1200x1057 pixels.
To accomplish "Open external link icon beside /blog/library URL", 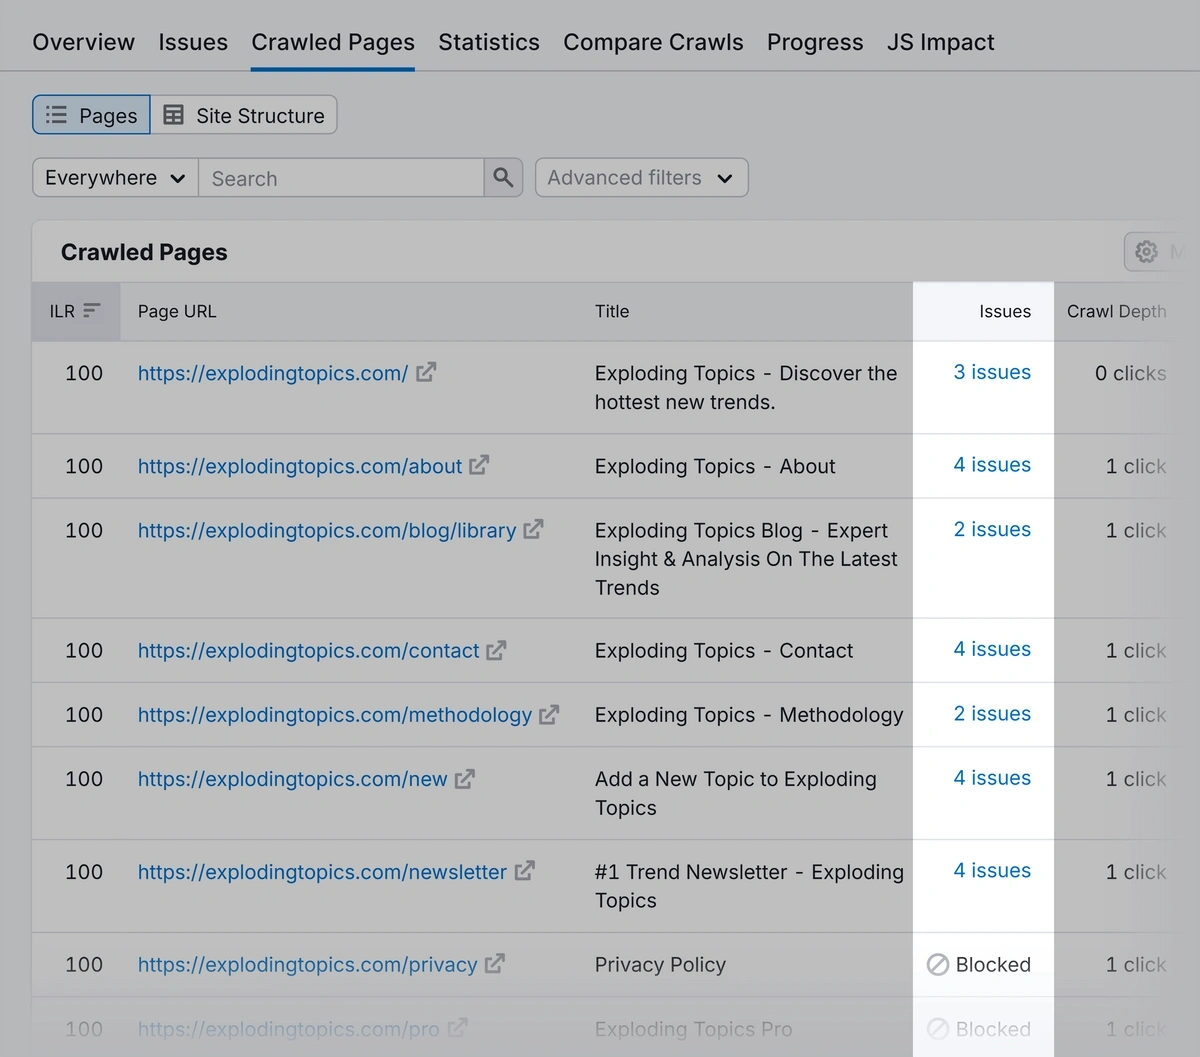I will [533, 529].
